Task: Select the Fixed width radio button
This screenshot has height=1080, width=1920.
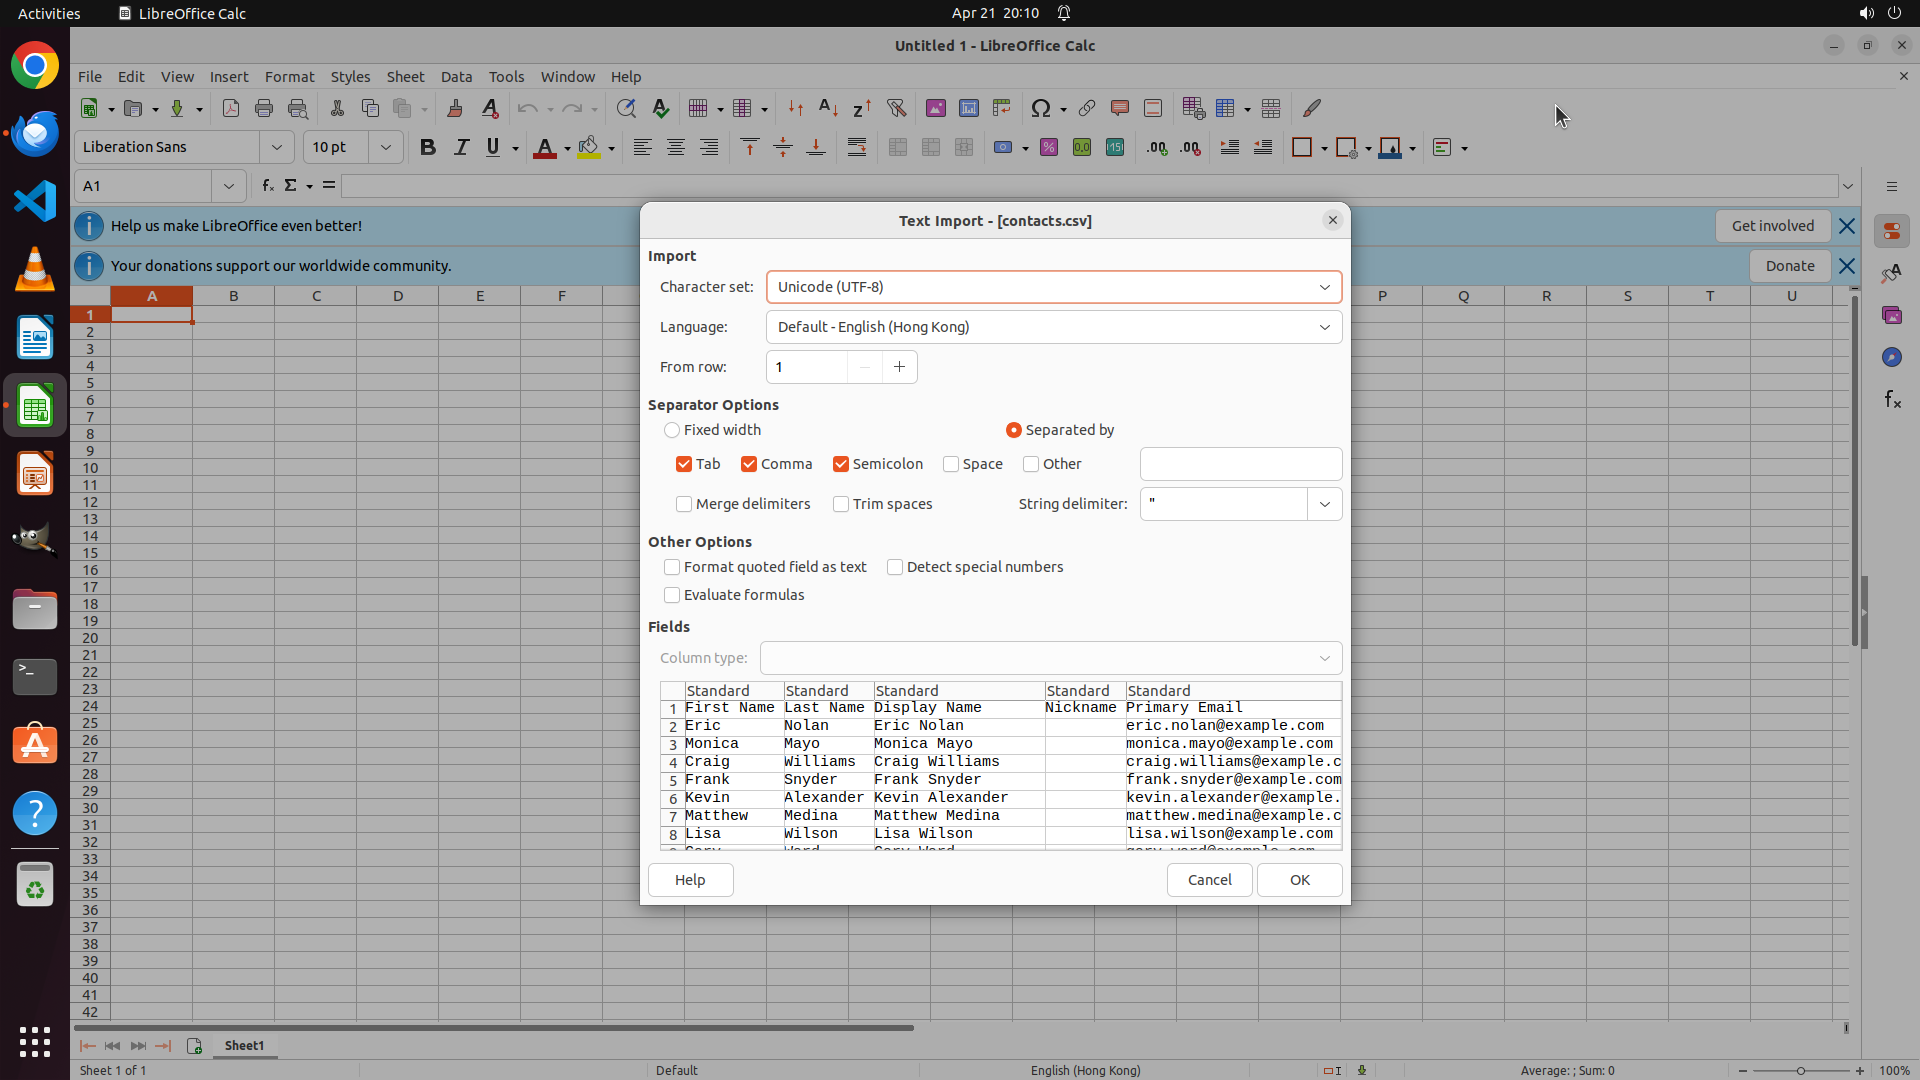Action: [x=672, y=430]
